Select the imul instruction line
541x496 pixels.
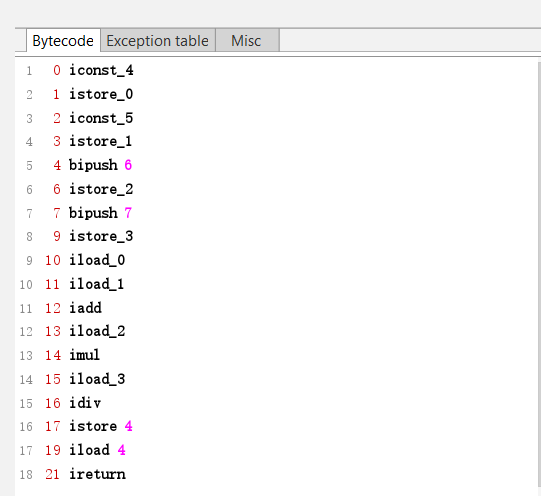pyautogui.click(x=85, y=355)
